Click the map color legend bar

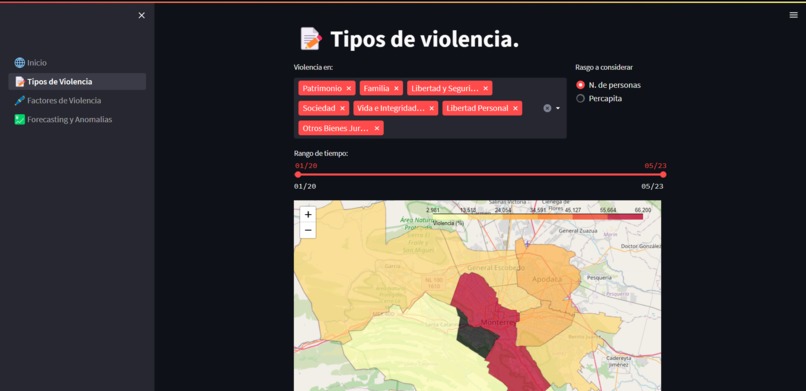point(538,217)
